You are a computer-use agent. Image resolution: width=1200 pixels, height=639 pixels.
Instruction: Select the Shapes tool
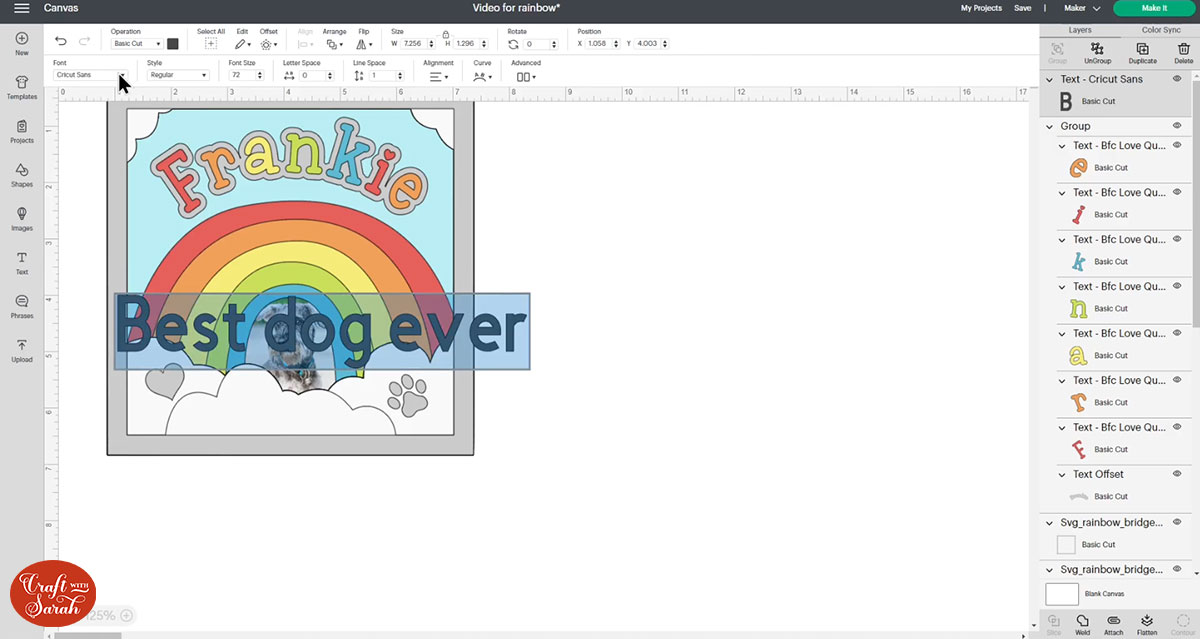(x=21, y=174)
